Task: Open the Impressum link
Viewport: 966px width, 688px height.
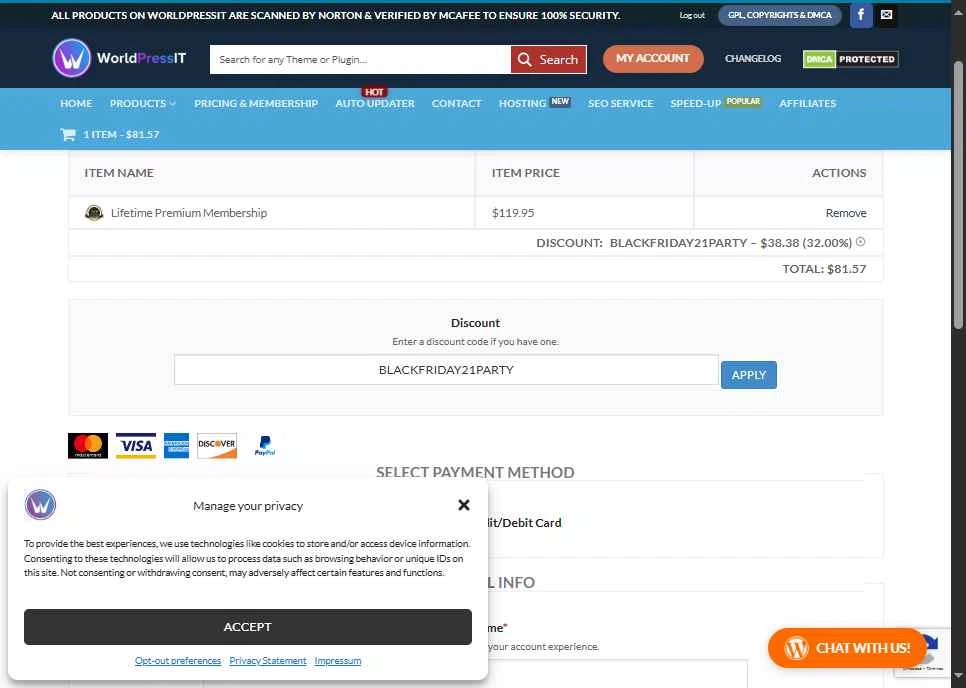Action: pyautogui.click(x=338, y=660)
